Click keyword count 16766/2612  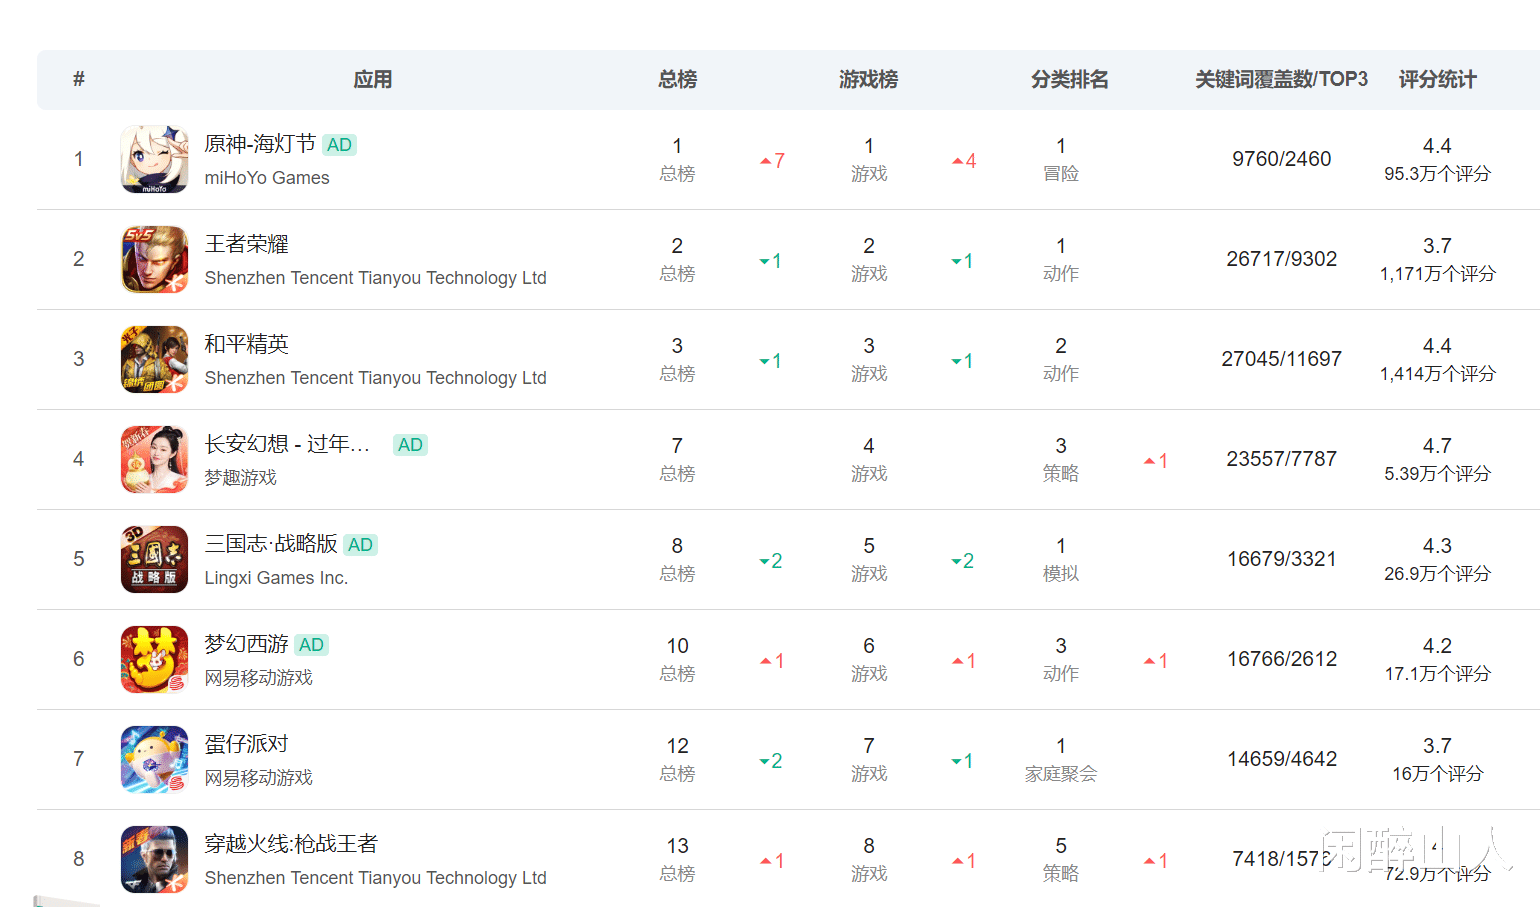pos(1282,659)
